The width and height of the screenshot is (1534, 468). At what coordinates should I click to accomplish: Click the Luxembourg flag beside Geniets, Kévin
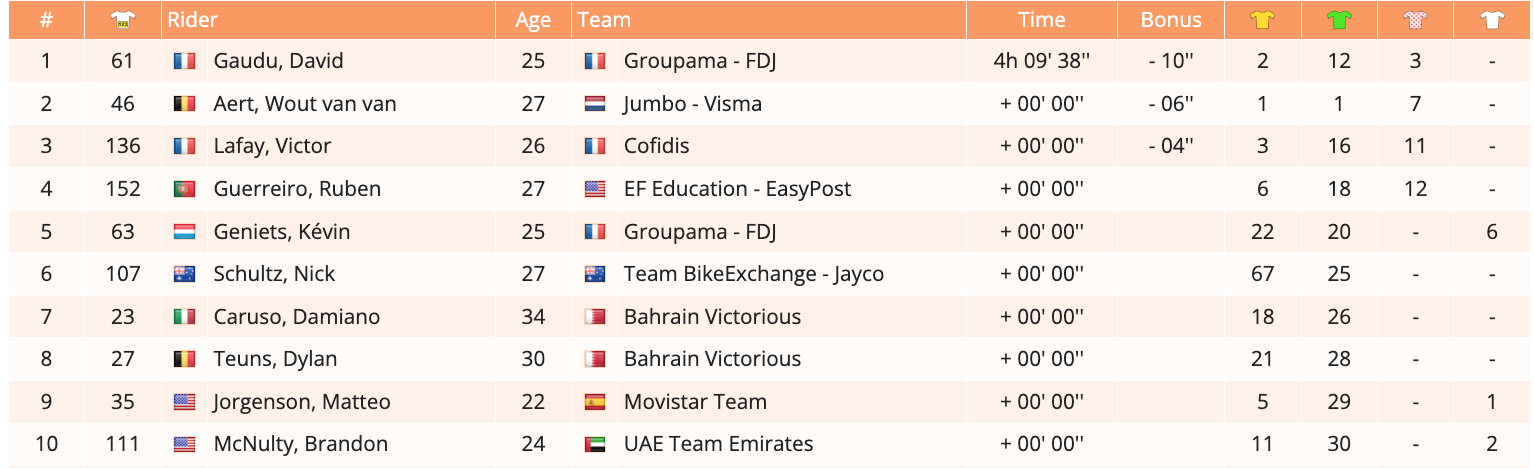184,232
